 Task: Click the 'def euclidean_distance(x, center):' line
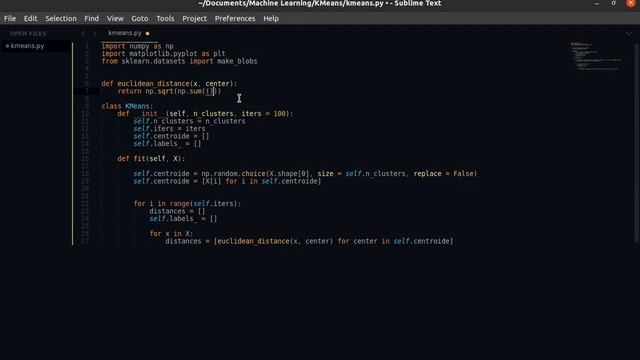pyautogui.click(x=169, y=84)
